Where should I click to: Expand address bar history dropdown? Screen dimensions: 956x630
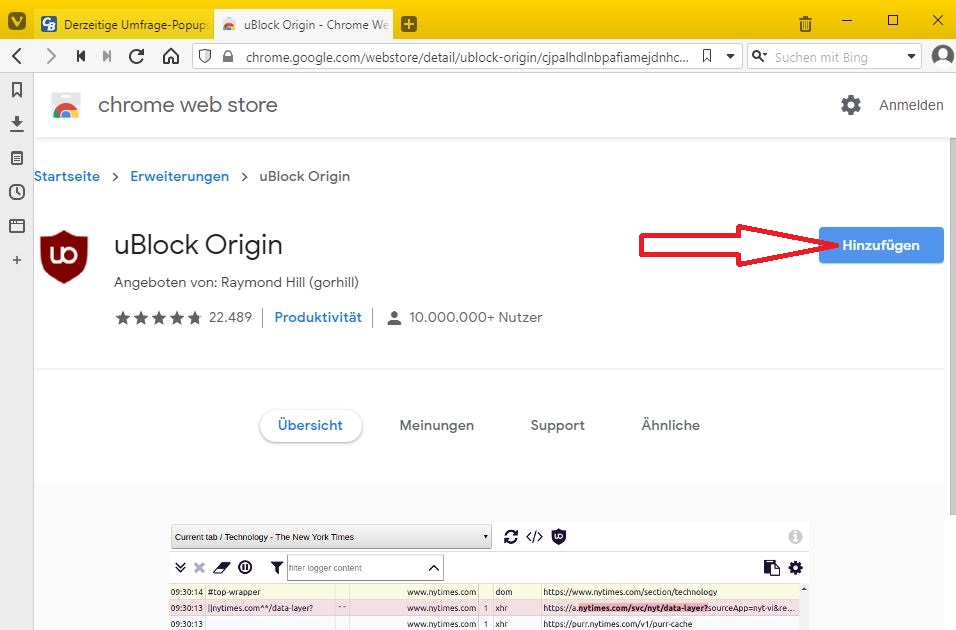(x=730, y=57)
